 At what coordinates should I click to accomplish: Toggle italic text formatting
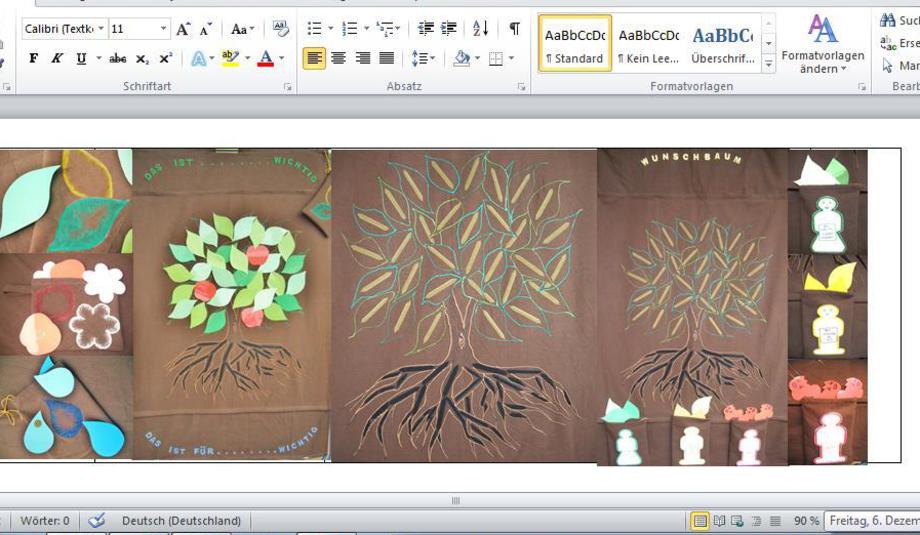pyautogui.click(x=57, y=59)
